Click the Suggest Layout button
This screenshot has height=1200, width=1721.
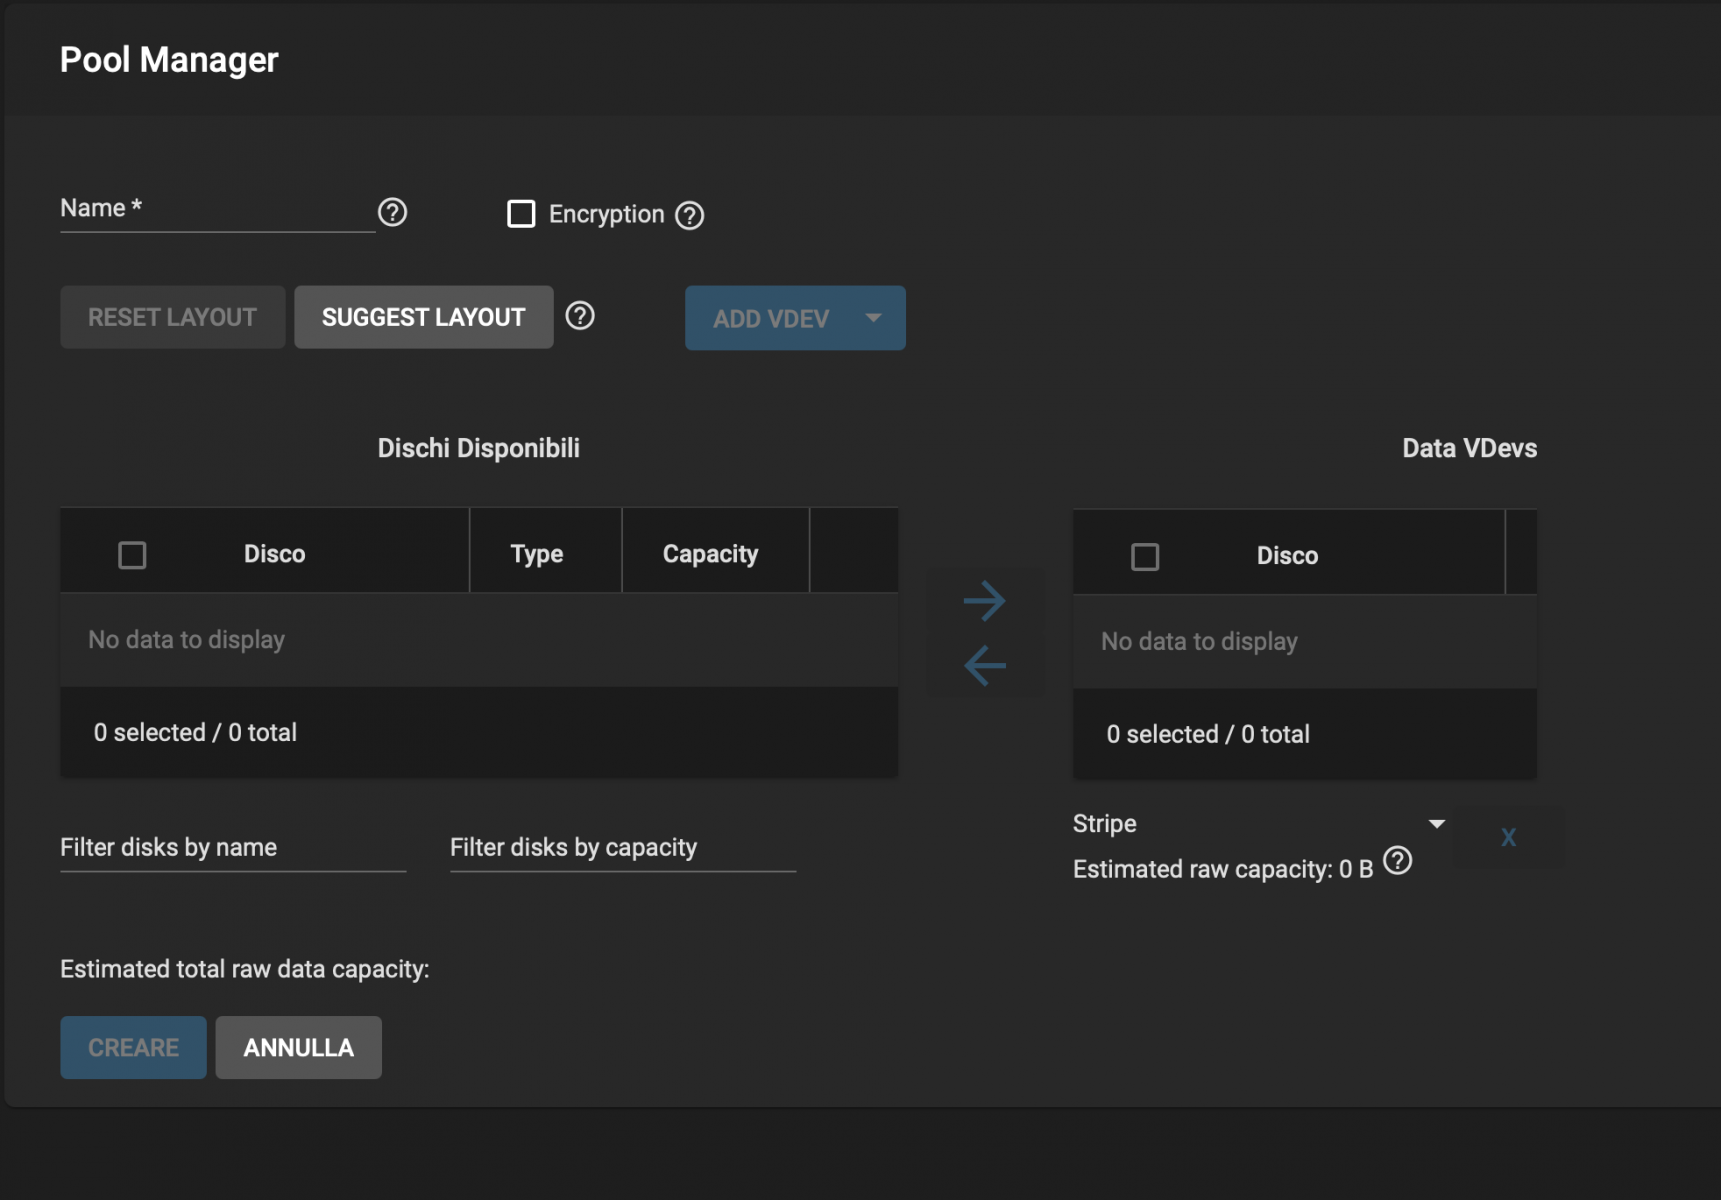point(423,317)
